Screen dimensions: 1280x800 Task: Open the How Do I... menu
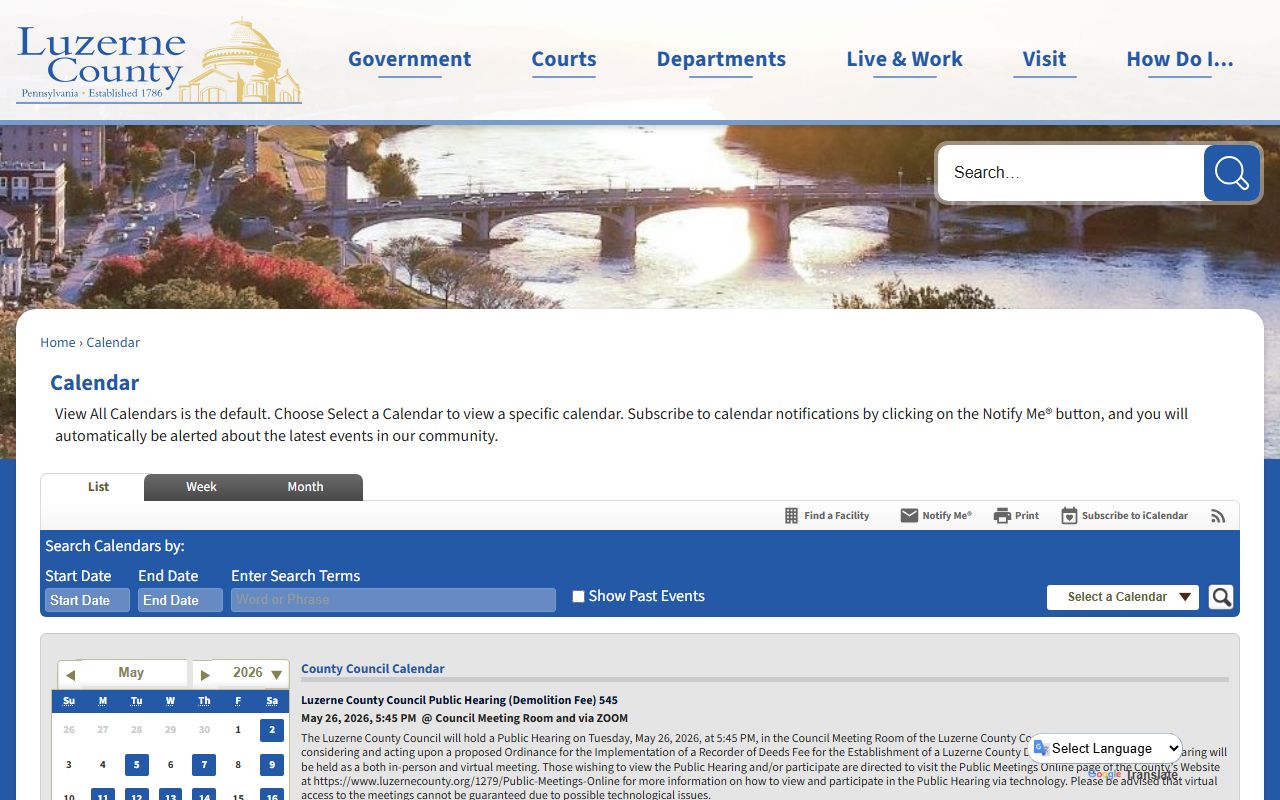point(1180,59)
